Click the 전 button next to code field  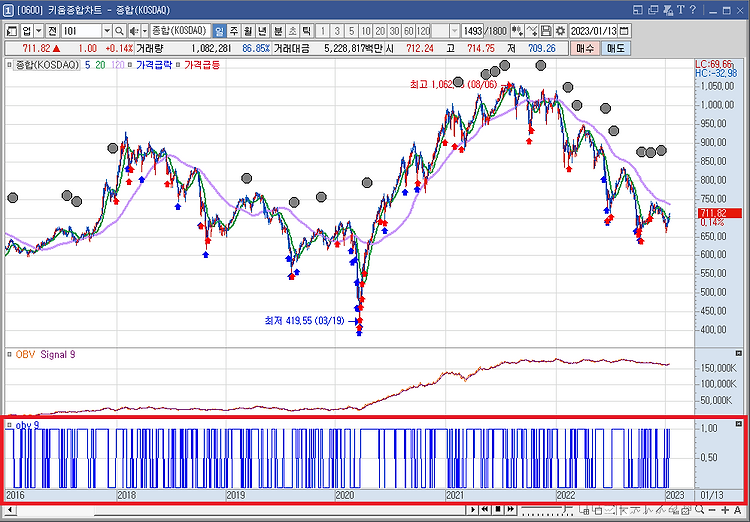53,31
